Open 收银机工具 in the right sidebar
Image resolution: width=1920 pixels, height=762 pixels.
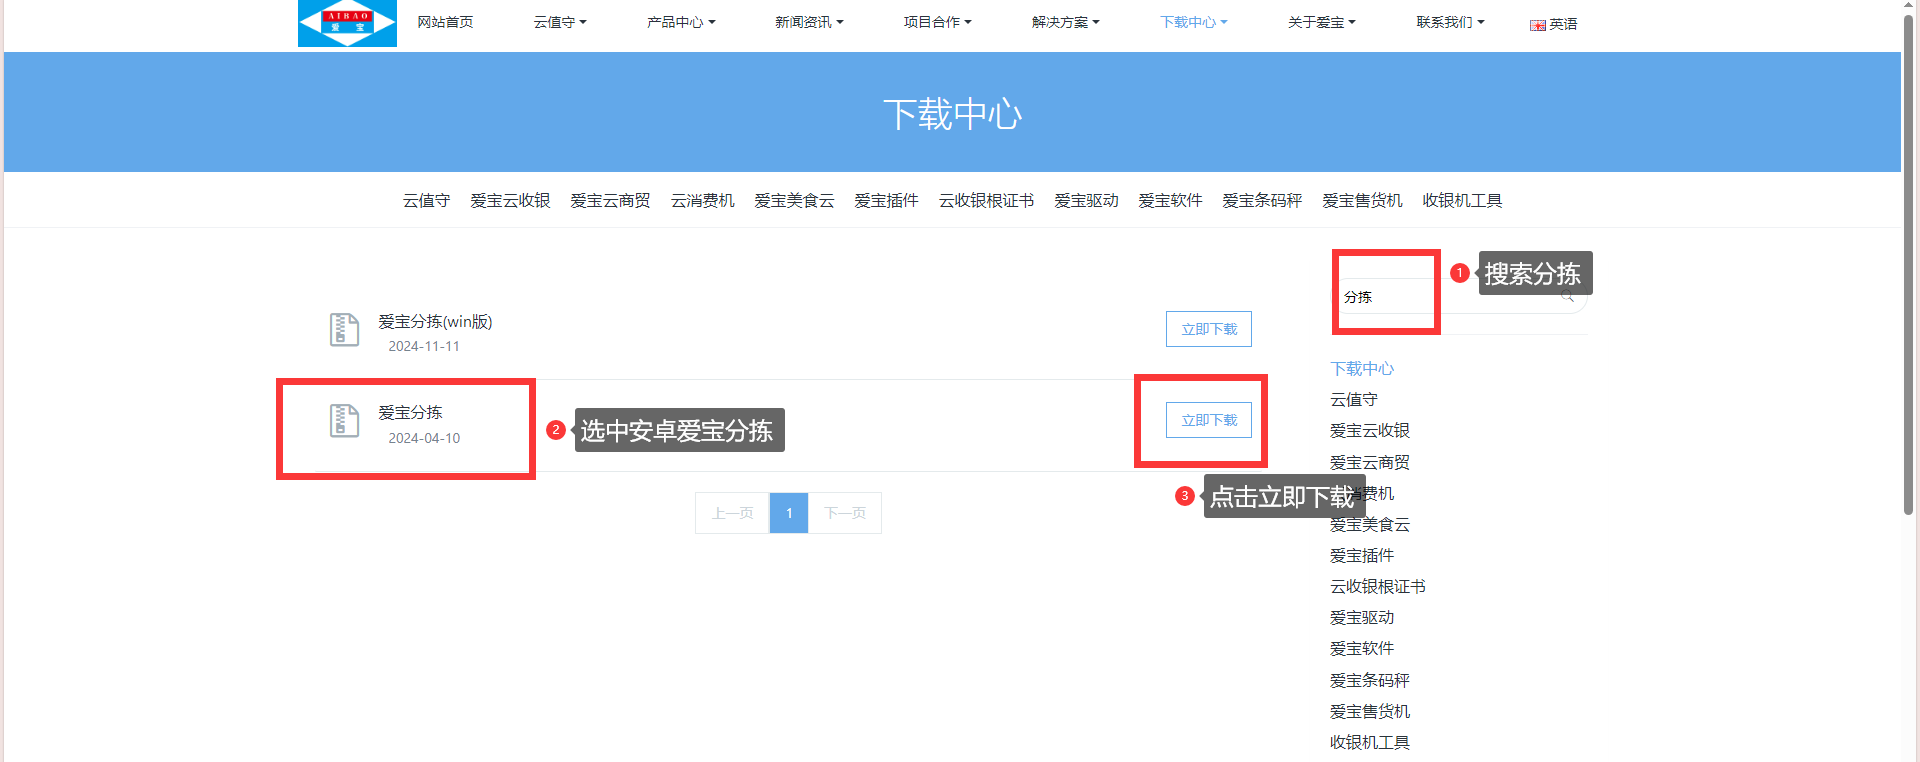pos(1369,743)
